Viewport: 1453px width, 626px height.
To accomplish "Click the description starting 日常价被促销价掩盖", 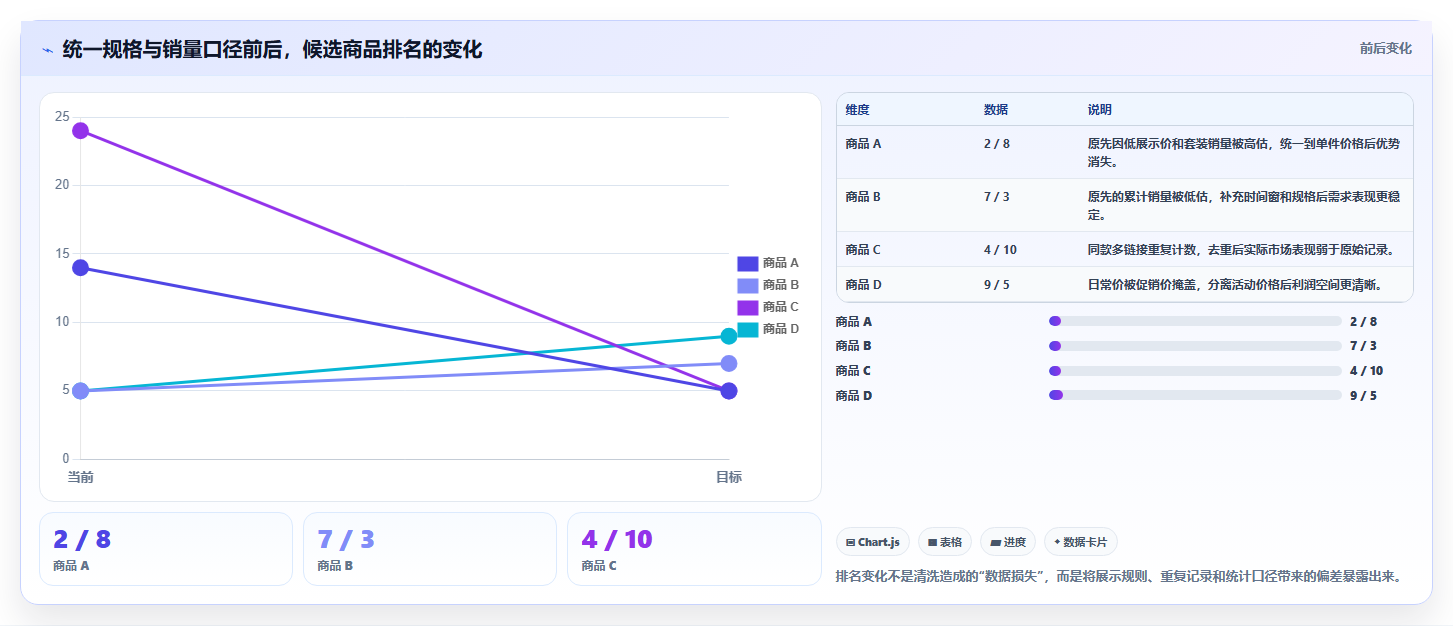I will coord(1235,285).
